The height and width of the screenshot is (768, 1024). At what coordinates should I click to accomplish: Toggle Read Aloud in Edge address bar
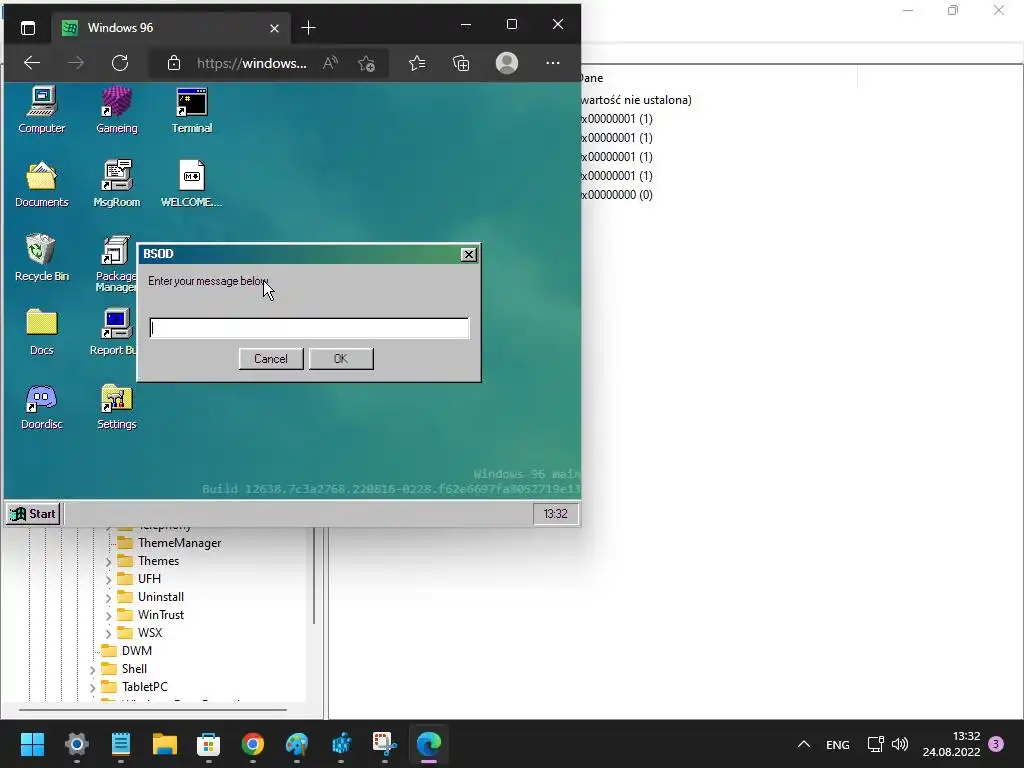(330, 63)
